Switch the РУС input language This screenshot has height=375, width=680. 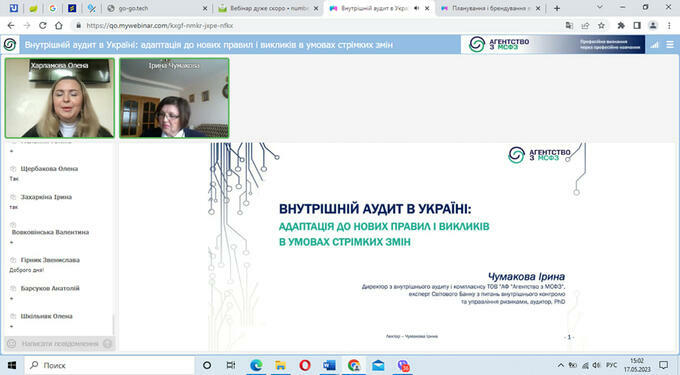pos(611,365)
